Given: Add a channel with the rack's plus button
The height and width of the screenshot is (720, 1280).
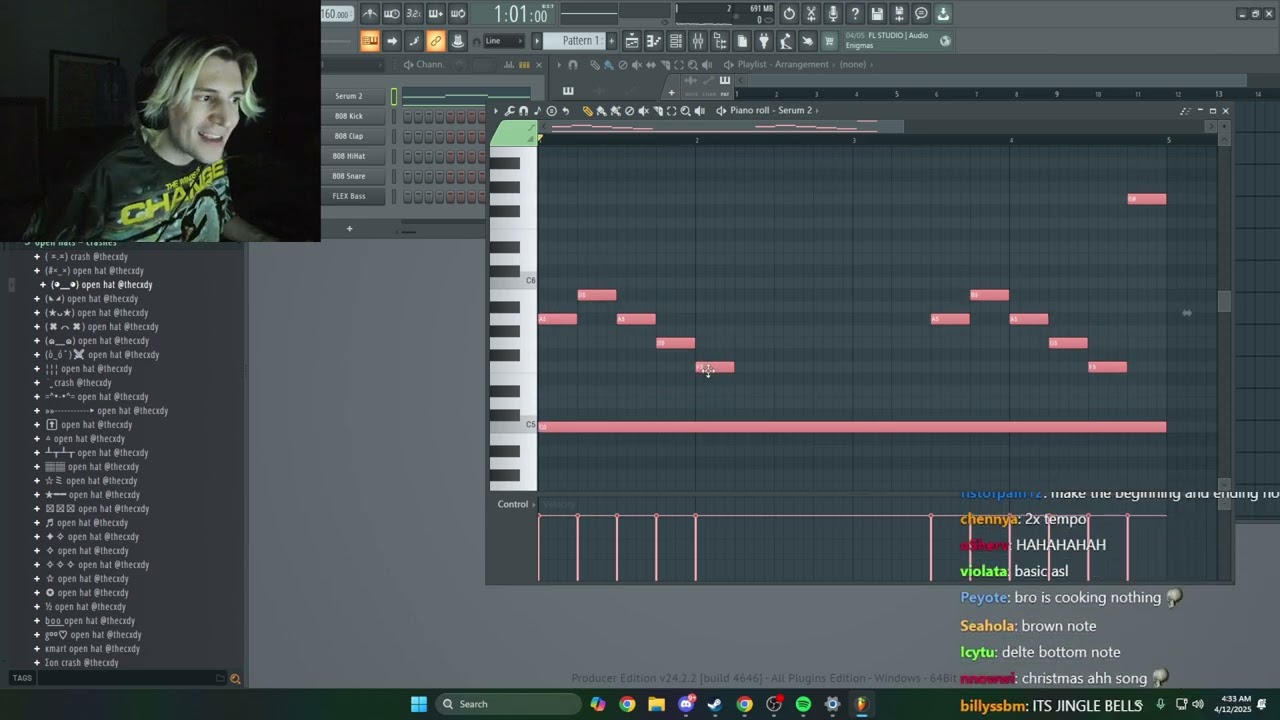Looking at the screenshot, I should coord(349,229).
